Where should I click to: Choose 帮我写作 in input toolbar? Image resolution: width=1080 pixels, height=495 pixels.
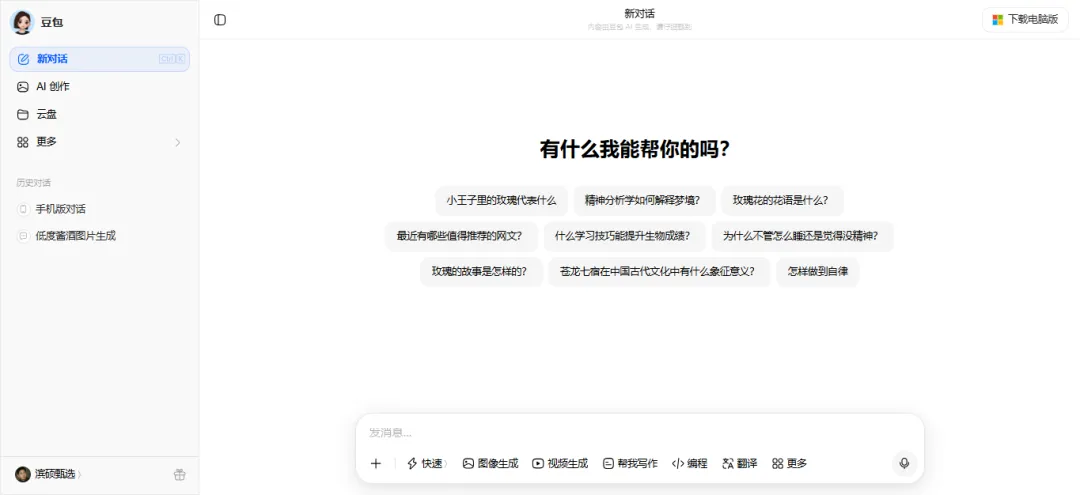(630, 463)
